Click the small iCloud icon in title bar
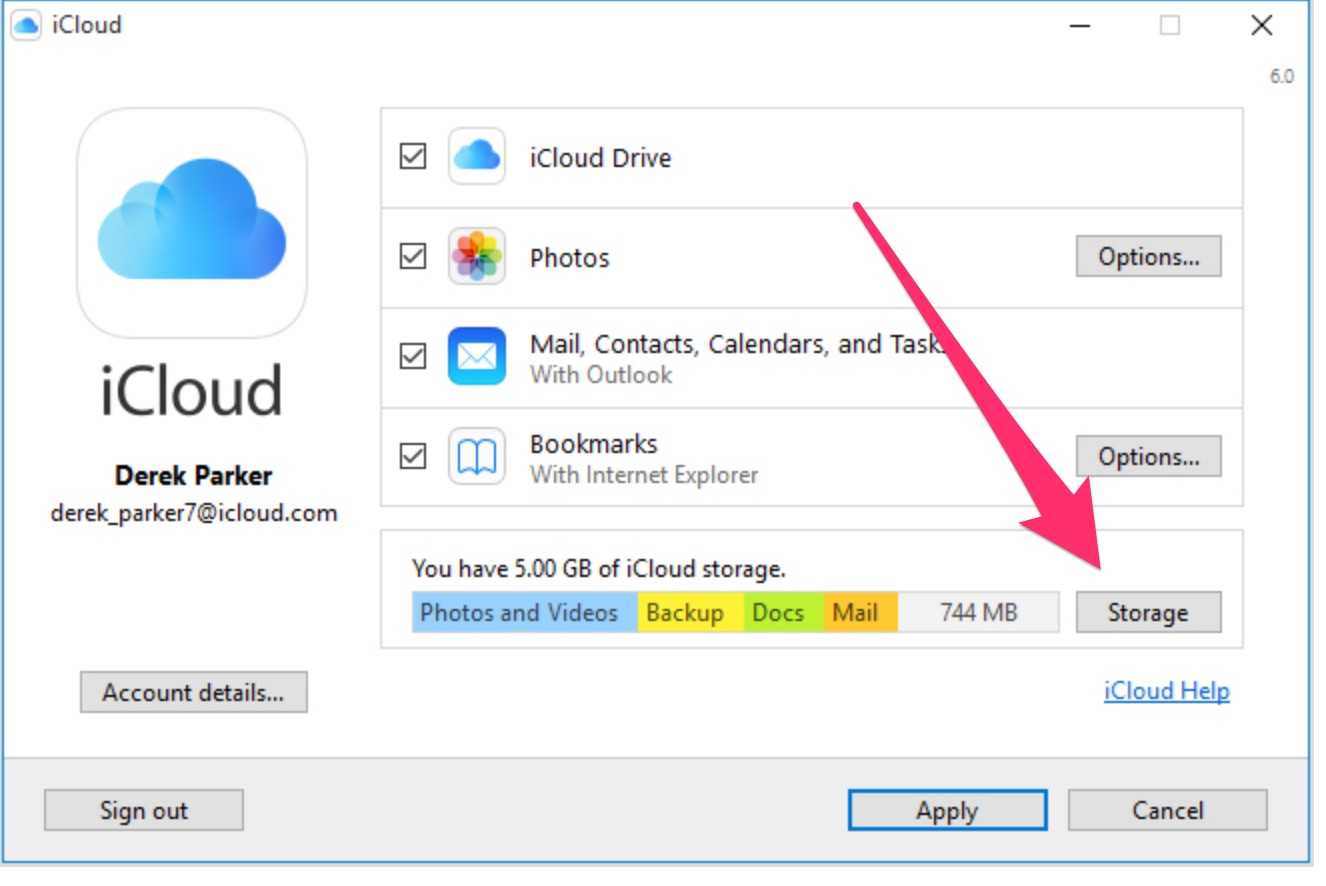1326x886 pixels. click(27, 25)
